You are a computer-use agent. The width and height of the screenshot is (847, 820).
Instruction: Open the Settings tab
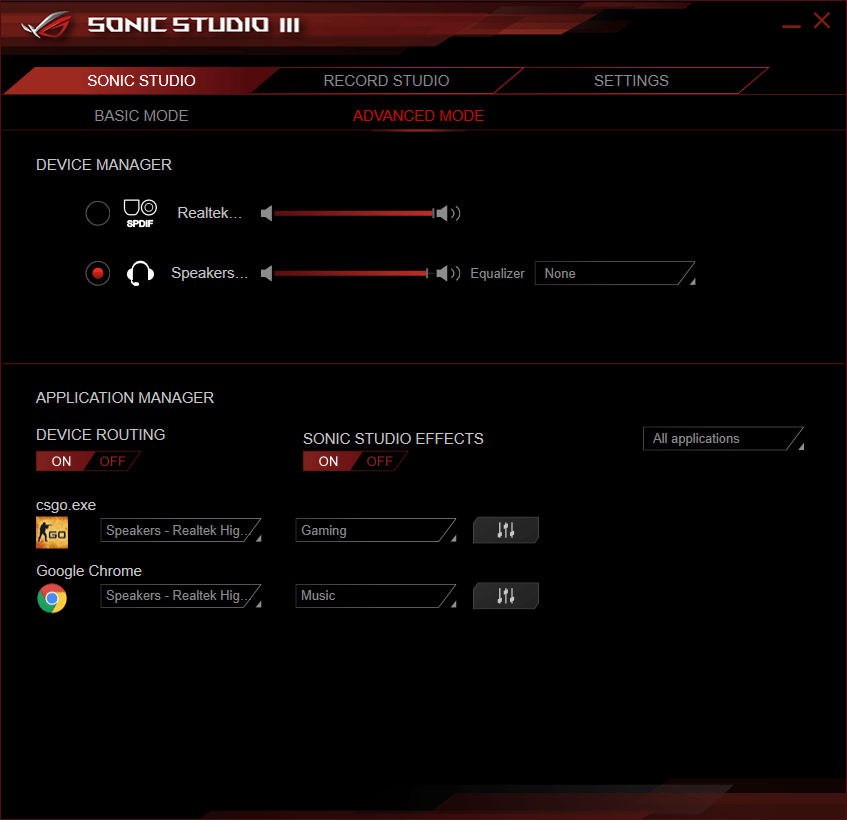(x=631, y=80)
